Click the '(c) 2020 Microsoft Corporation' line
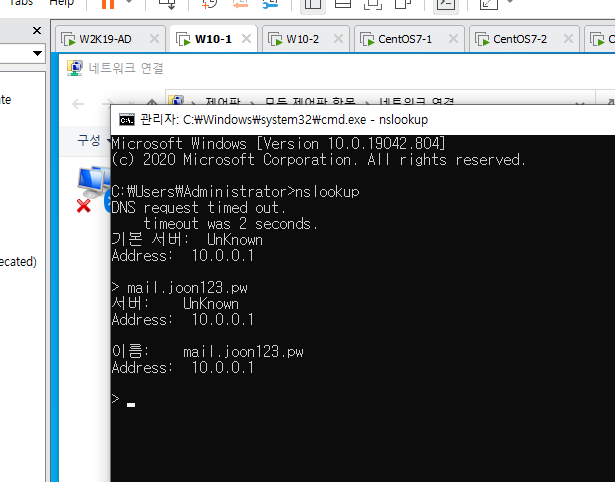Viewport: 615px width, 482px height. (318, 160)
